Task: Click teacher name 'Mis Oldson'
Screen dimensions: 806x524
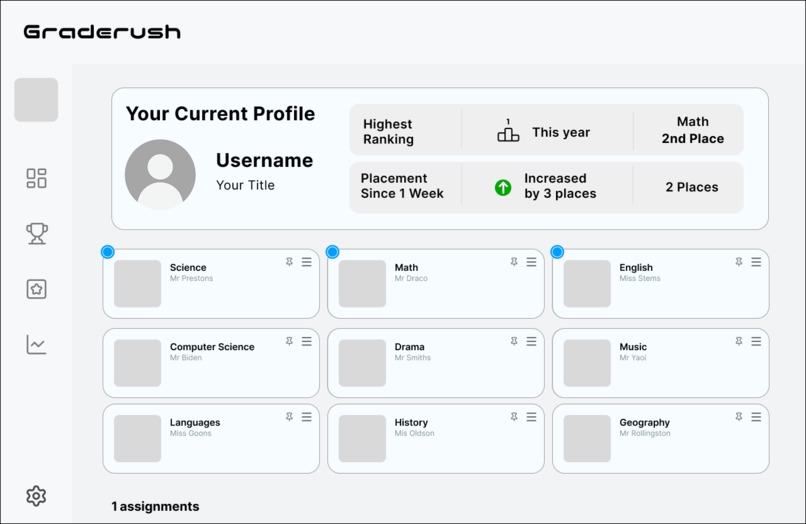Action: pos(414,433)
